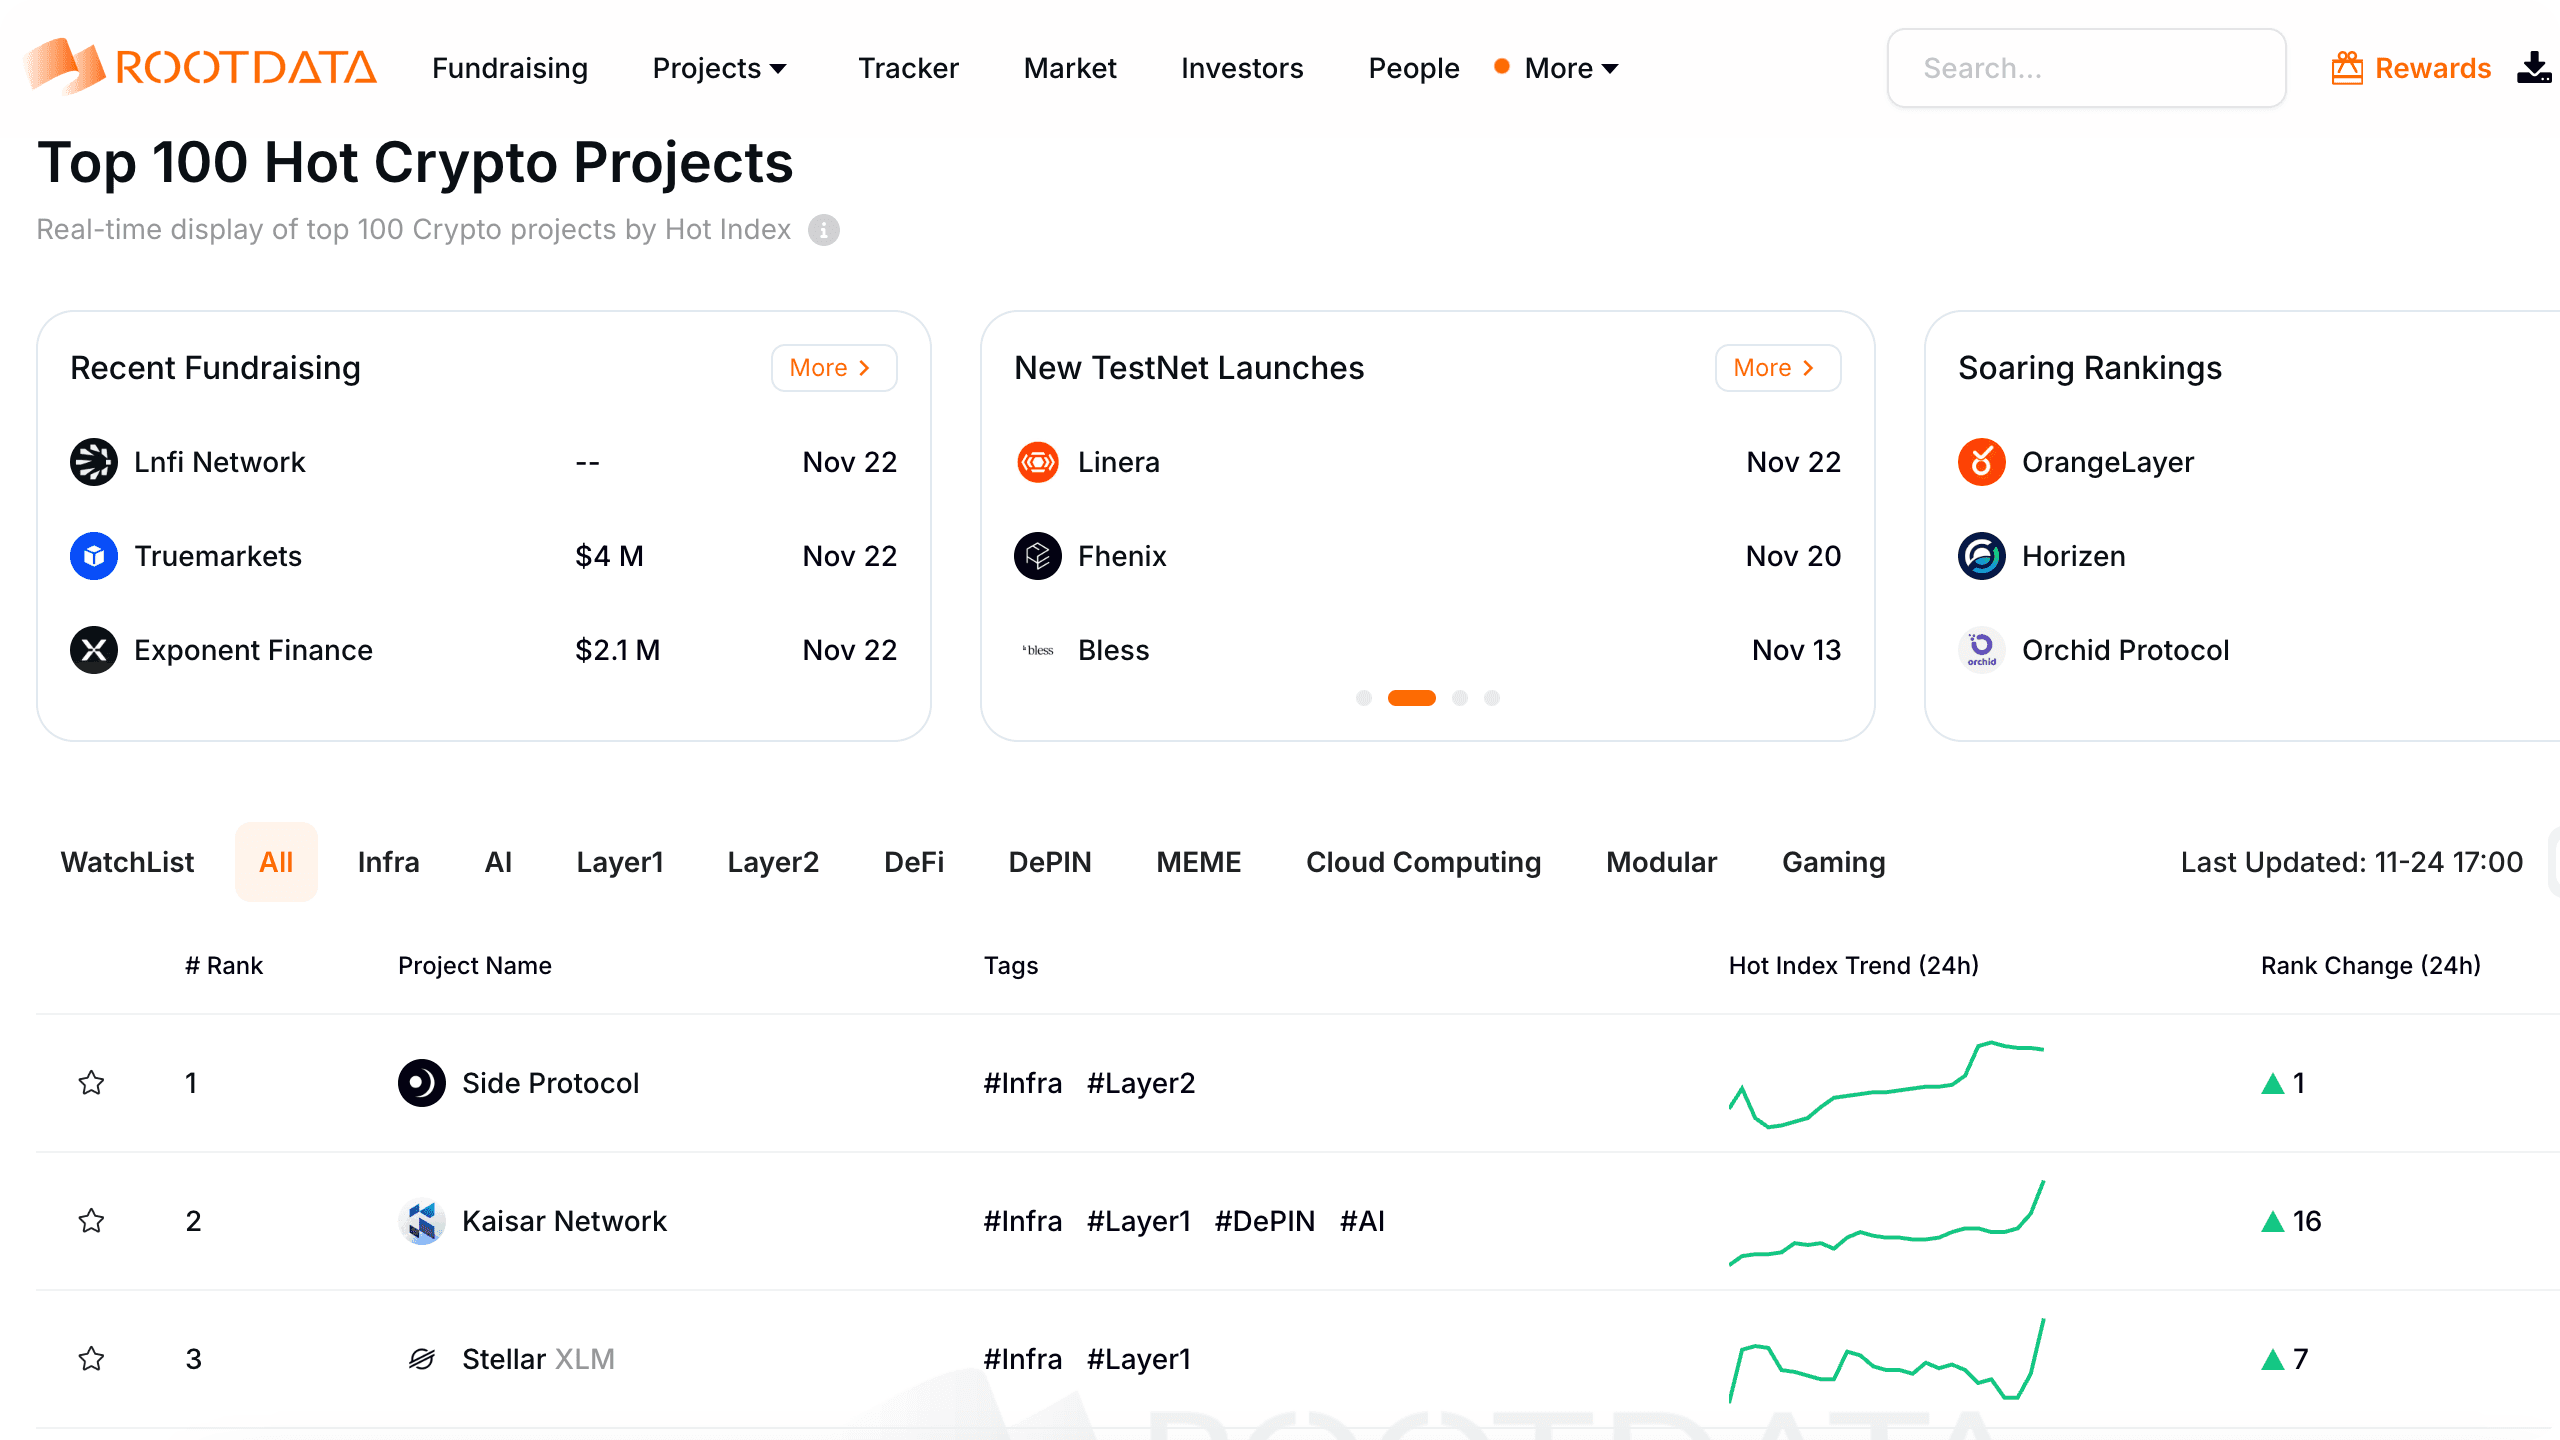Open the Tracker nav item
The height and width of the screenshot is (1440, 2560).
coord(908,68)
